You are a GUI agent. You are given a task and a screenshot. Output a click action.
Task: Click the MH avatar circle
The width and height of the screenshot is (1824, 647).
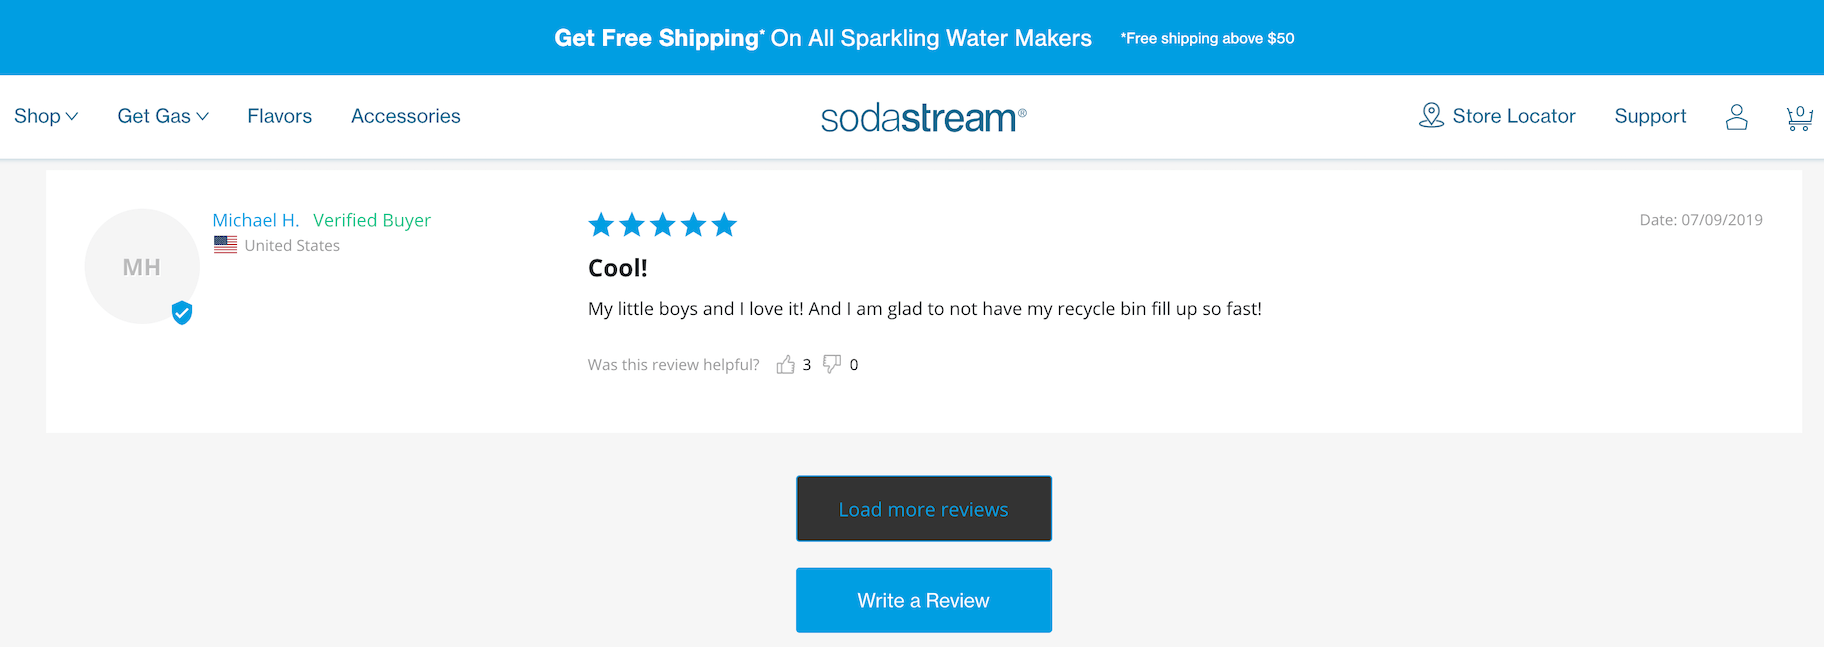coord(141,267)
